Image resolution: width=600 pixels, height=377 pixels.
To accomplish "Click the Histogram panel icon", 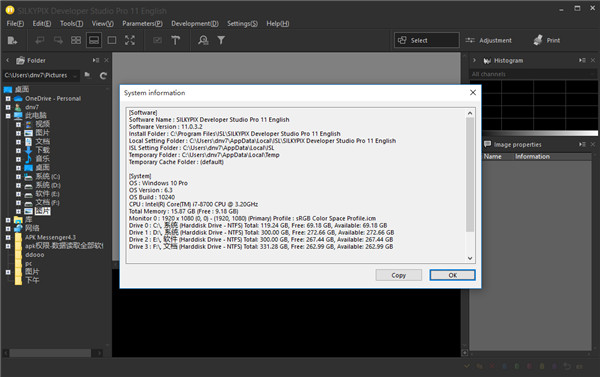I will pyautogui.click(x=487, y=61).
